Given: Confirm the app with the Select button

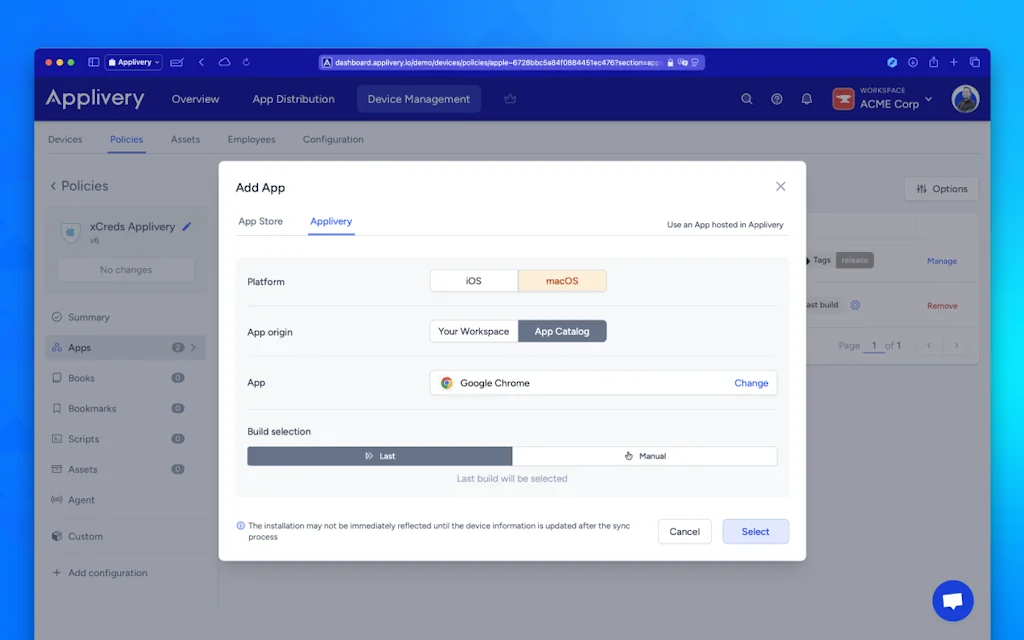Looking at the screenshot, I should (x=755, y=531).
